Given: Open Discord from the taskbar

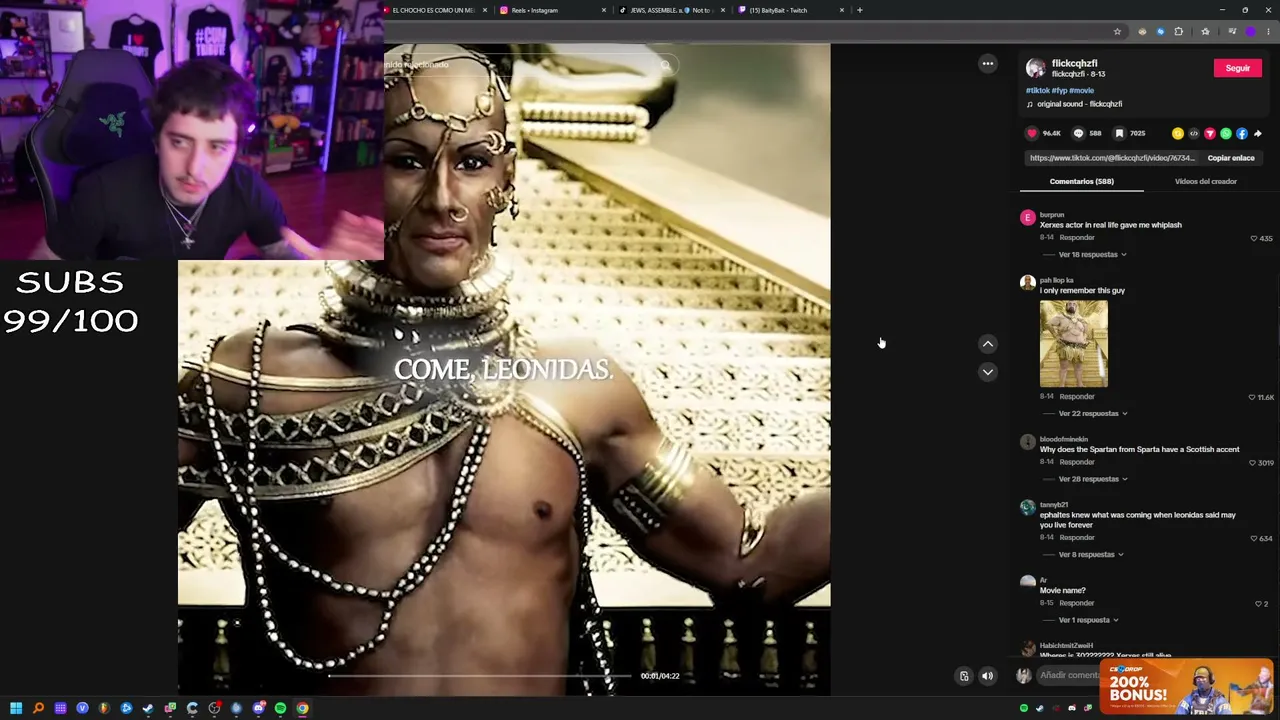Looking at the screenshot, I should point(258,708).
